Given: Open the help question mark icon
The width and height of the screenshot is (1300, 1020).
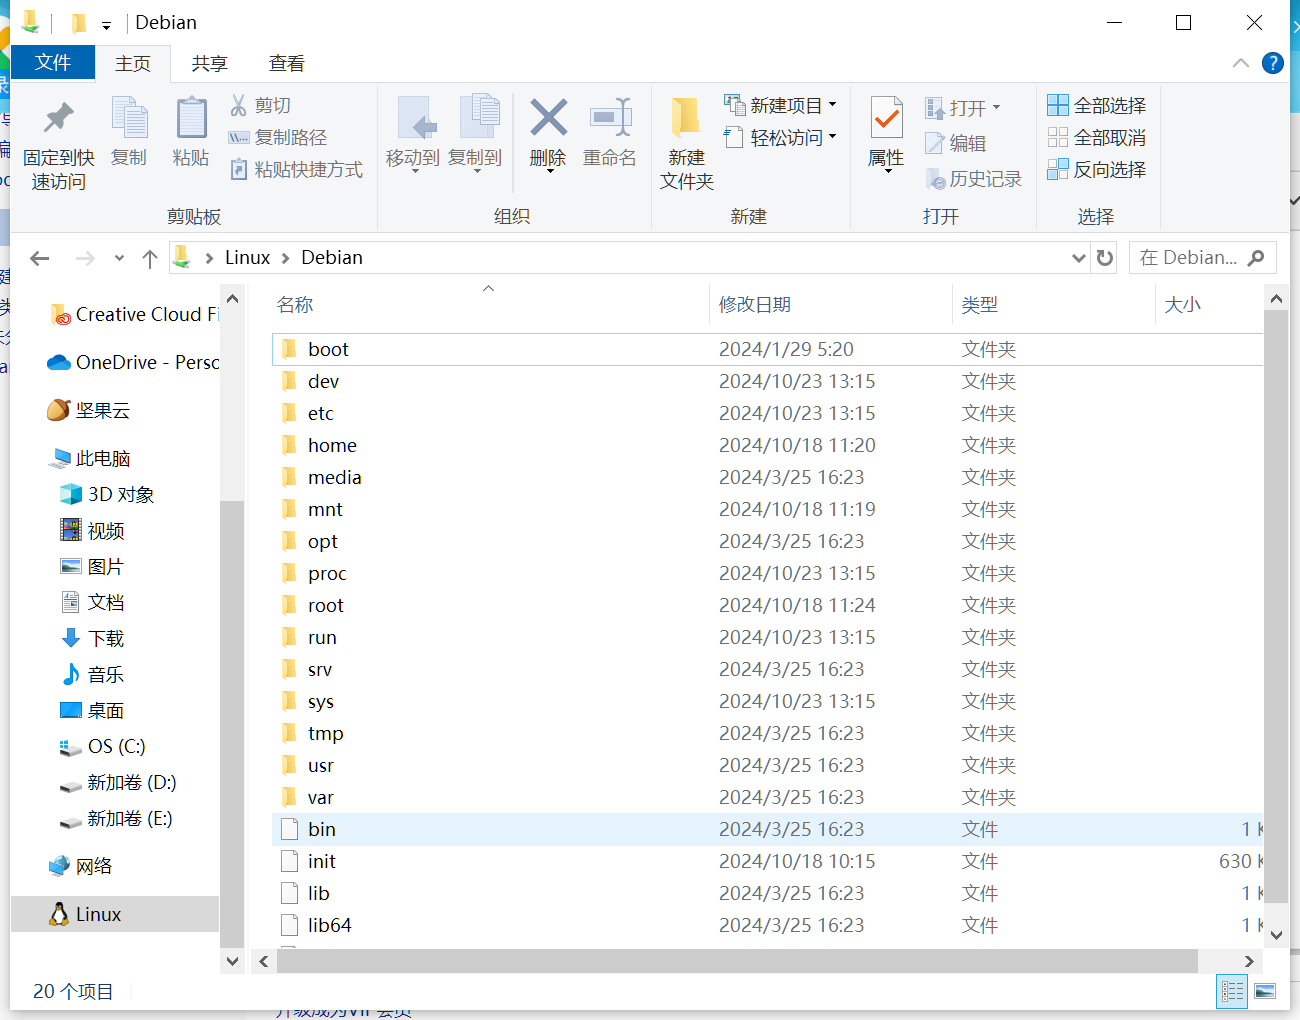Looking at the screenshot, I should click(1272, 63).
